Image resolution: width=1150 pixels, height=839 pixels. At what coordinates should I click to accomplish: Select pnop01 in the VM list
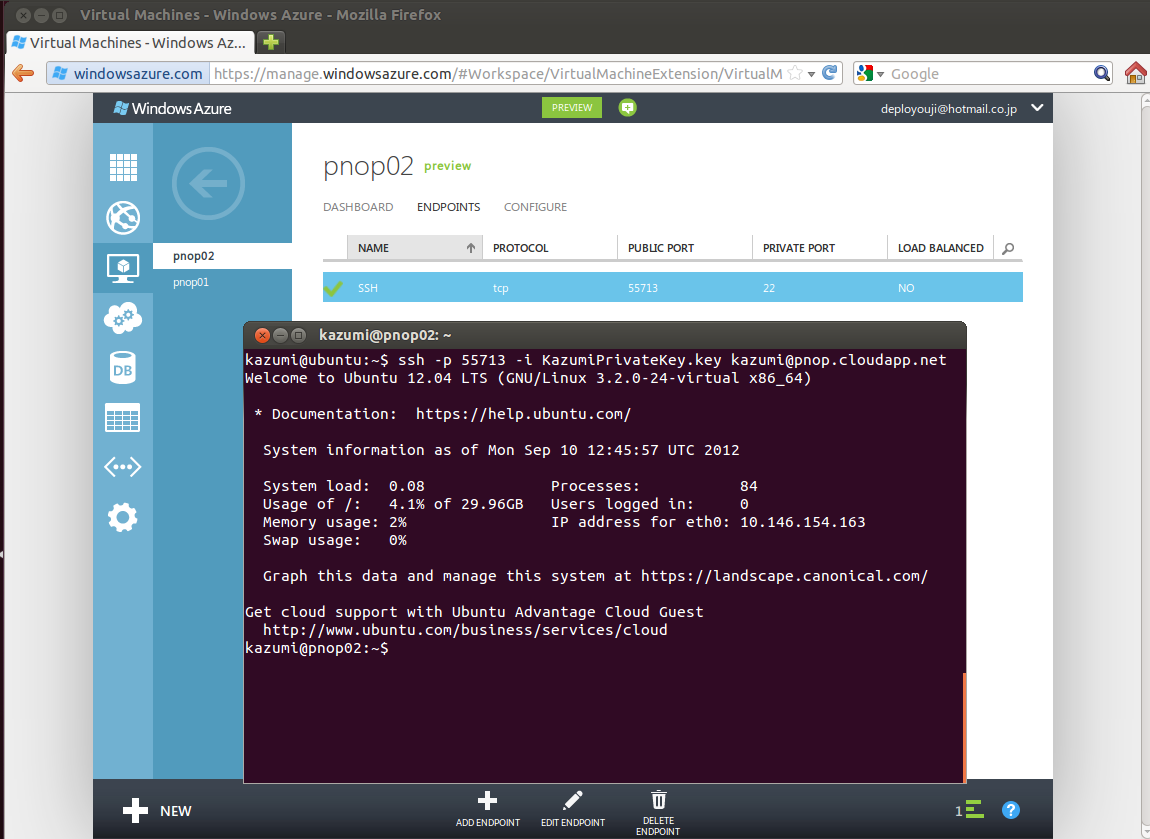point(222,282)
